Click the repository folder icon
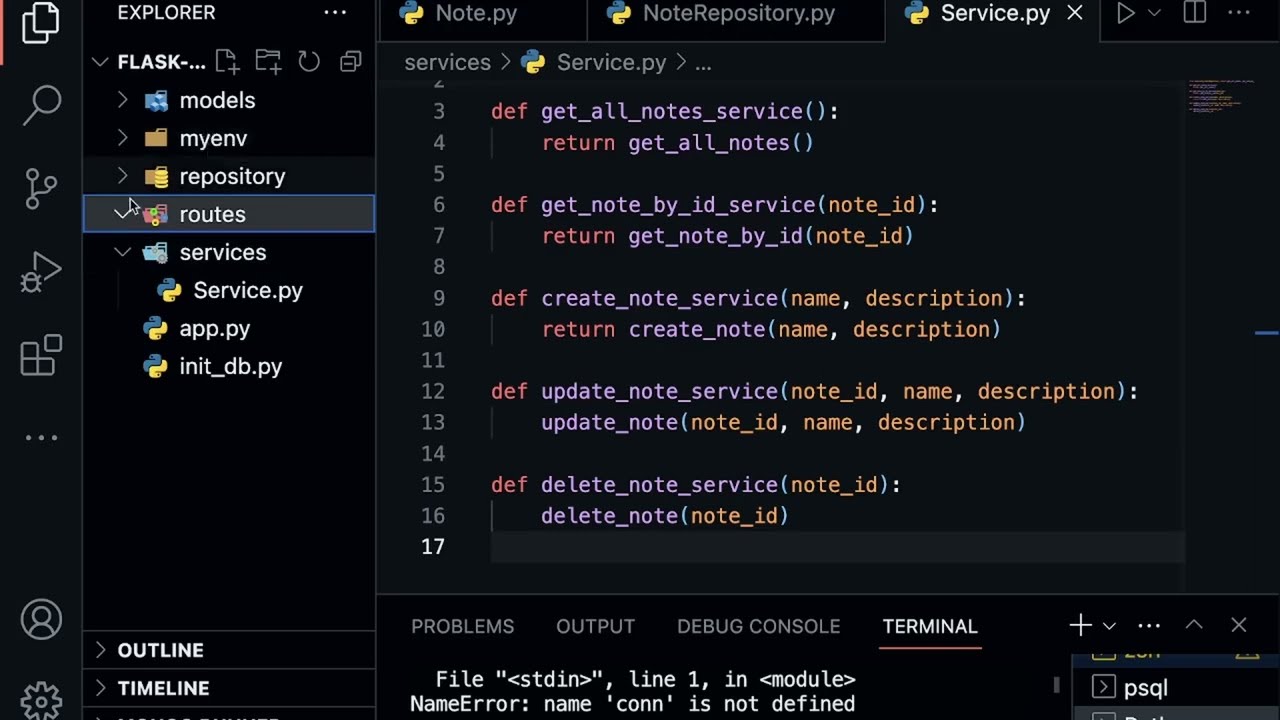The image size is (1280, 720). point(157,177)
